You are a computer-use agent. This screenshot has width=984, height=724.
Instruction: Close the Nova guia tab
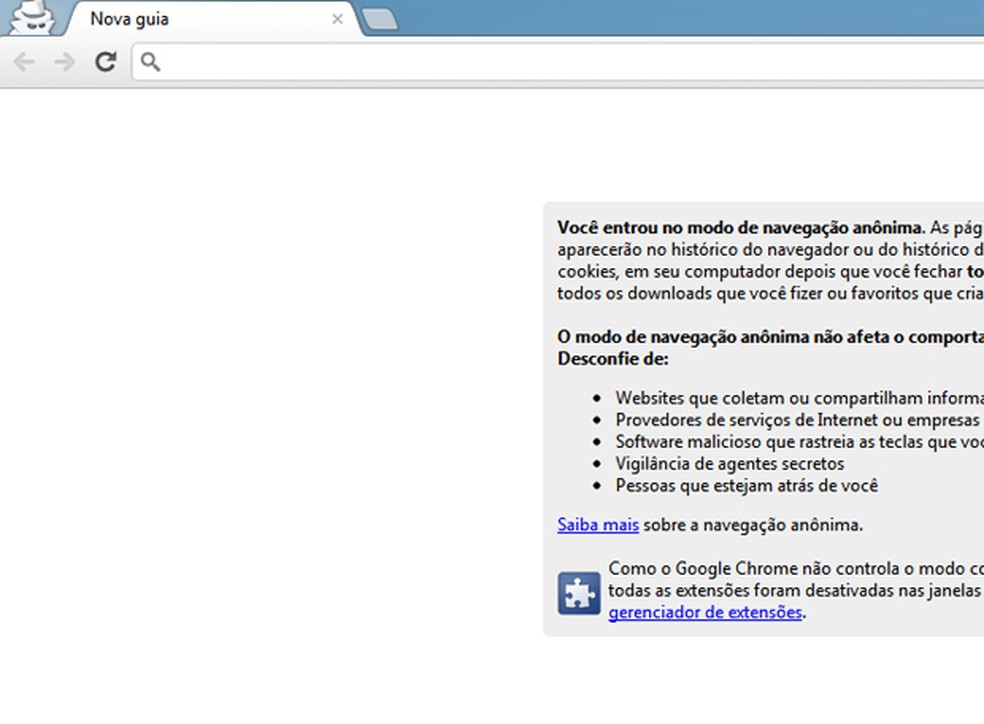tap(338, 19)
